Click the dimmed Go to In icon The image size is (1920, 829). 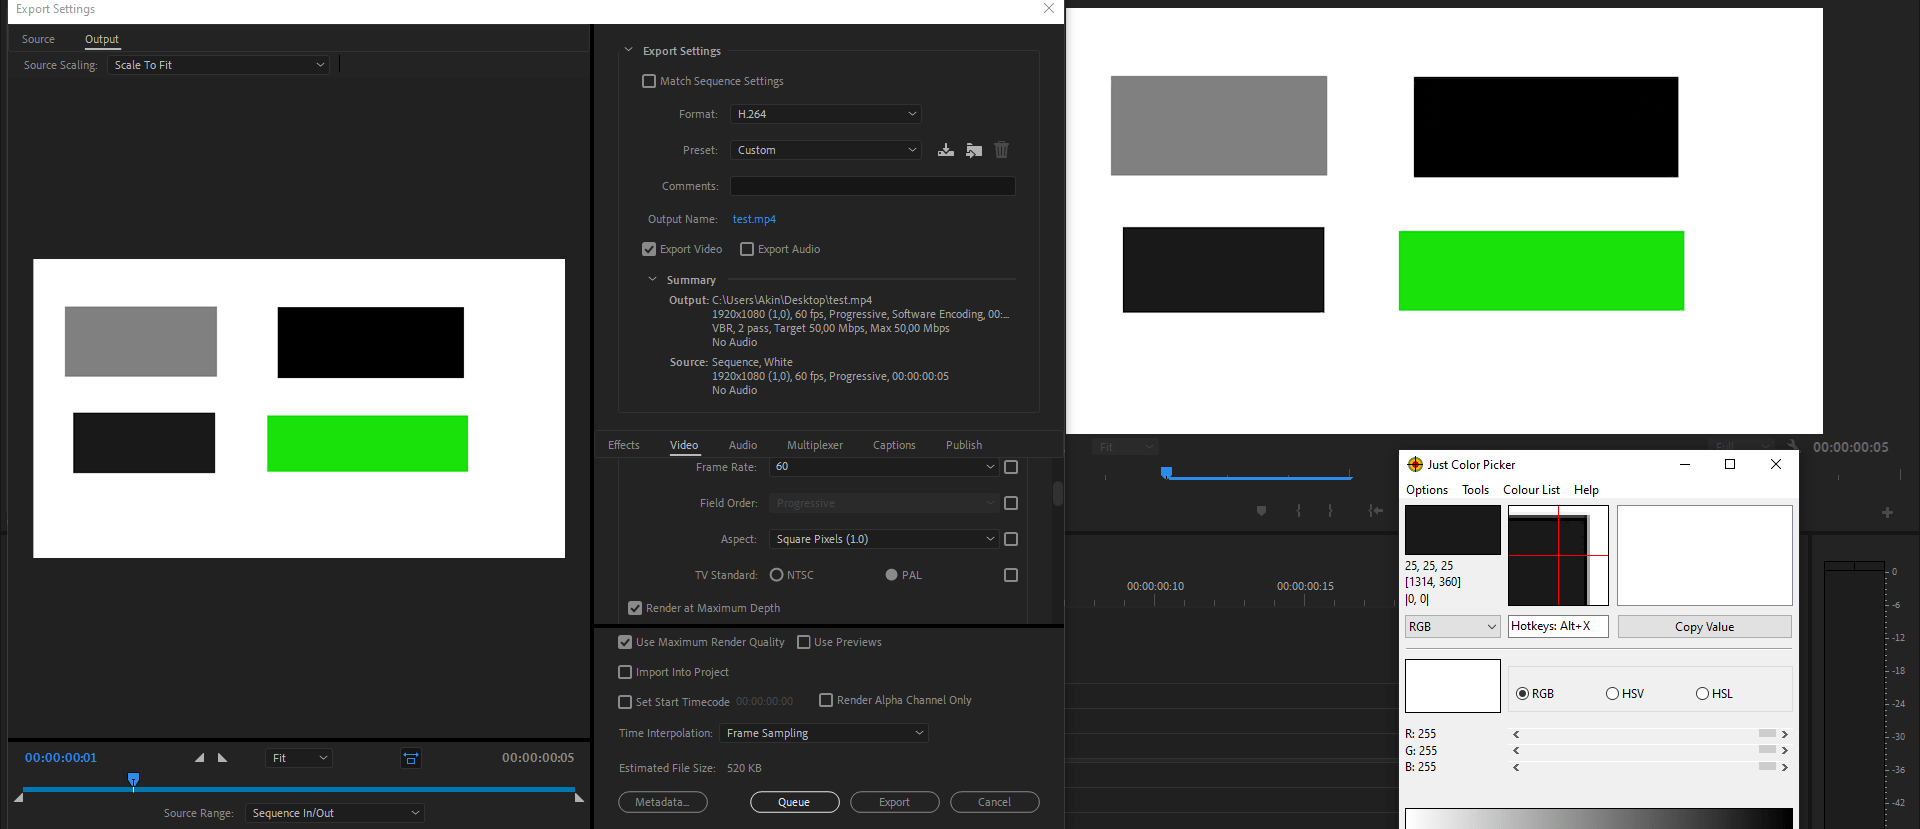(x=1376, y=511)
